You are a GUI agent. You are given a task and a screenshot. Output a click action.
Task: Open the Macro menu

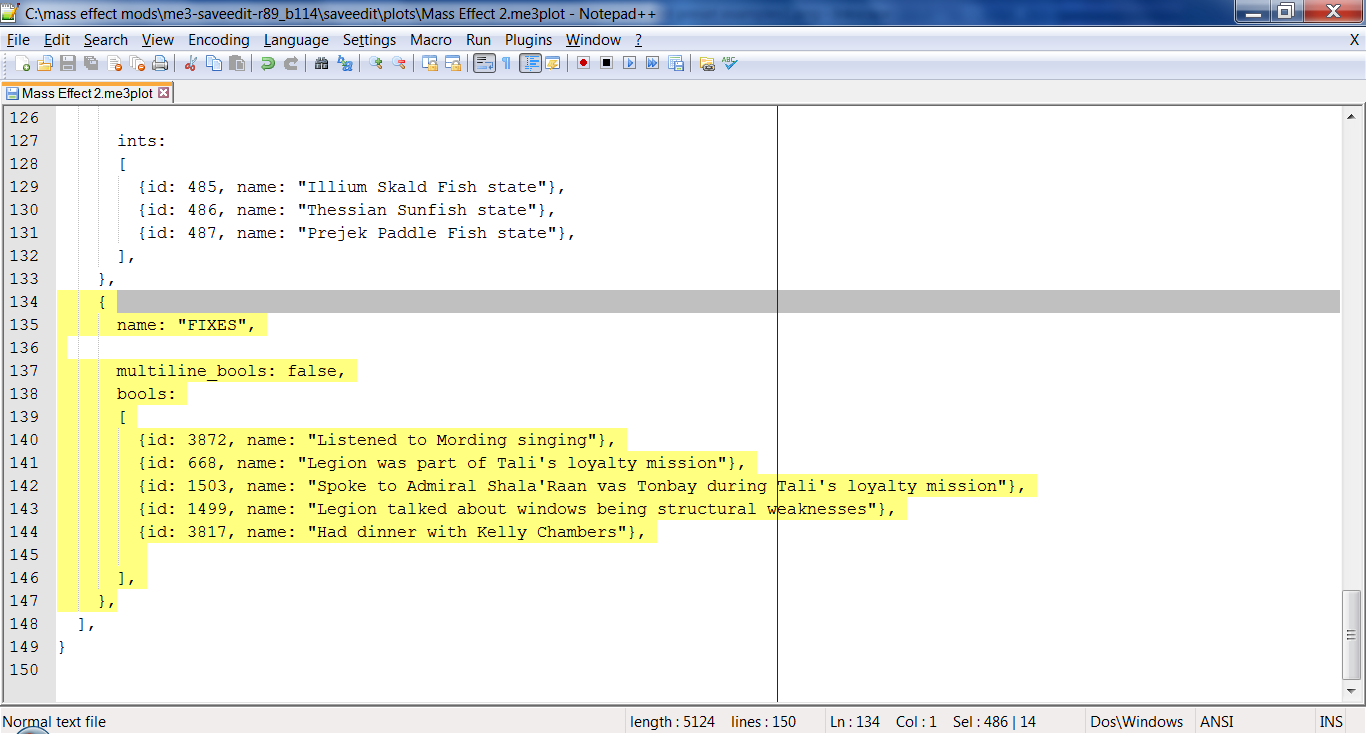tap(430, 40)
